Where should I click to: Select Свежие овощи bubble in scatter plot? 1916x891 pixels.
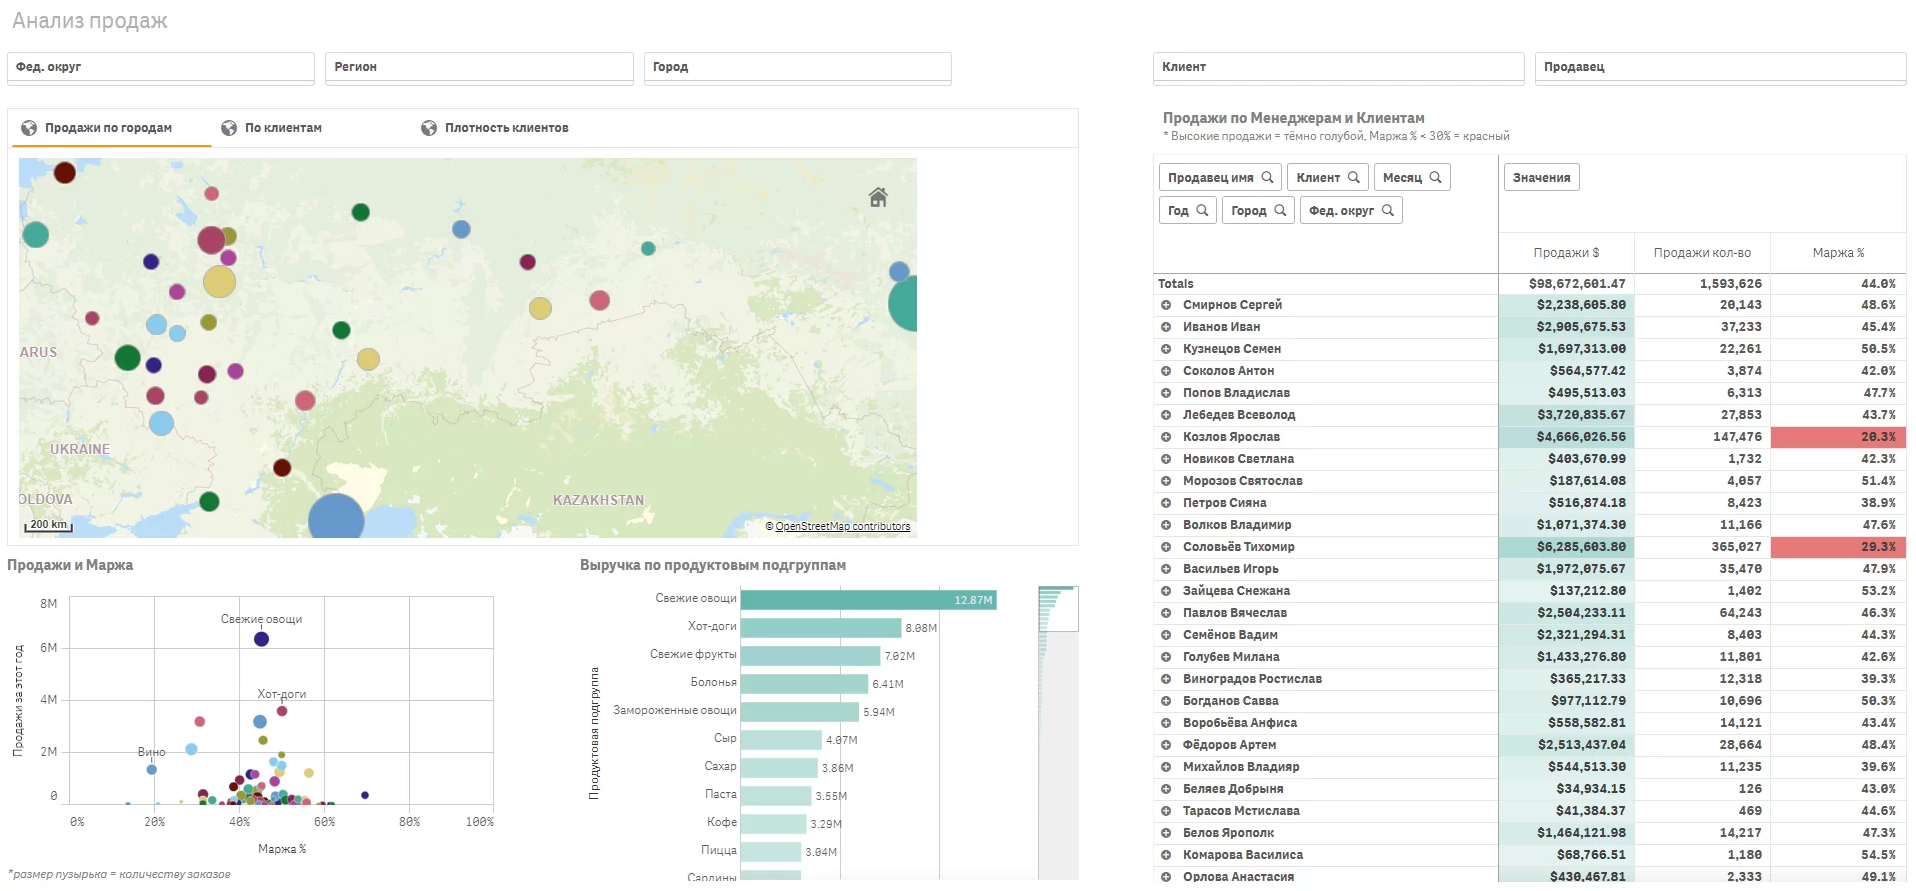click(261, 639)
